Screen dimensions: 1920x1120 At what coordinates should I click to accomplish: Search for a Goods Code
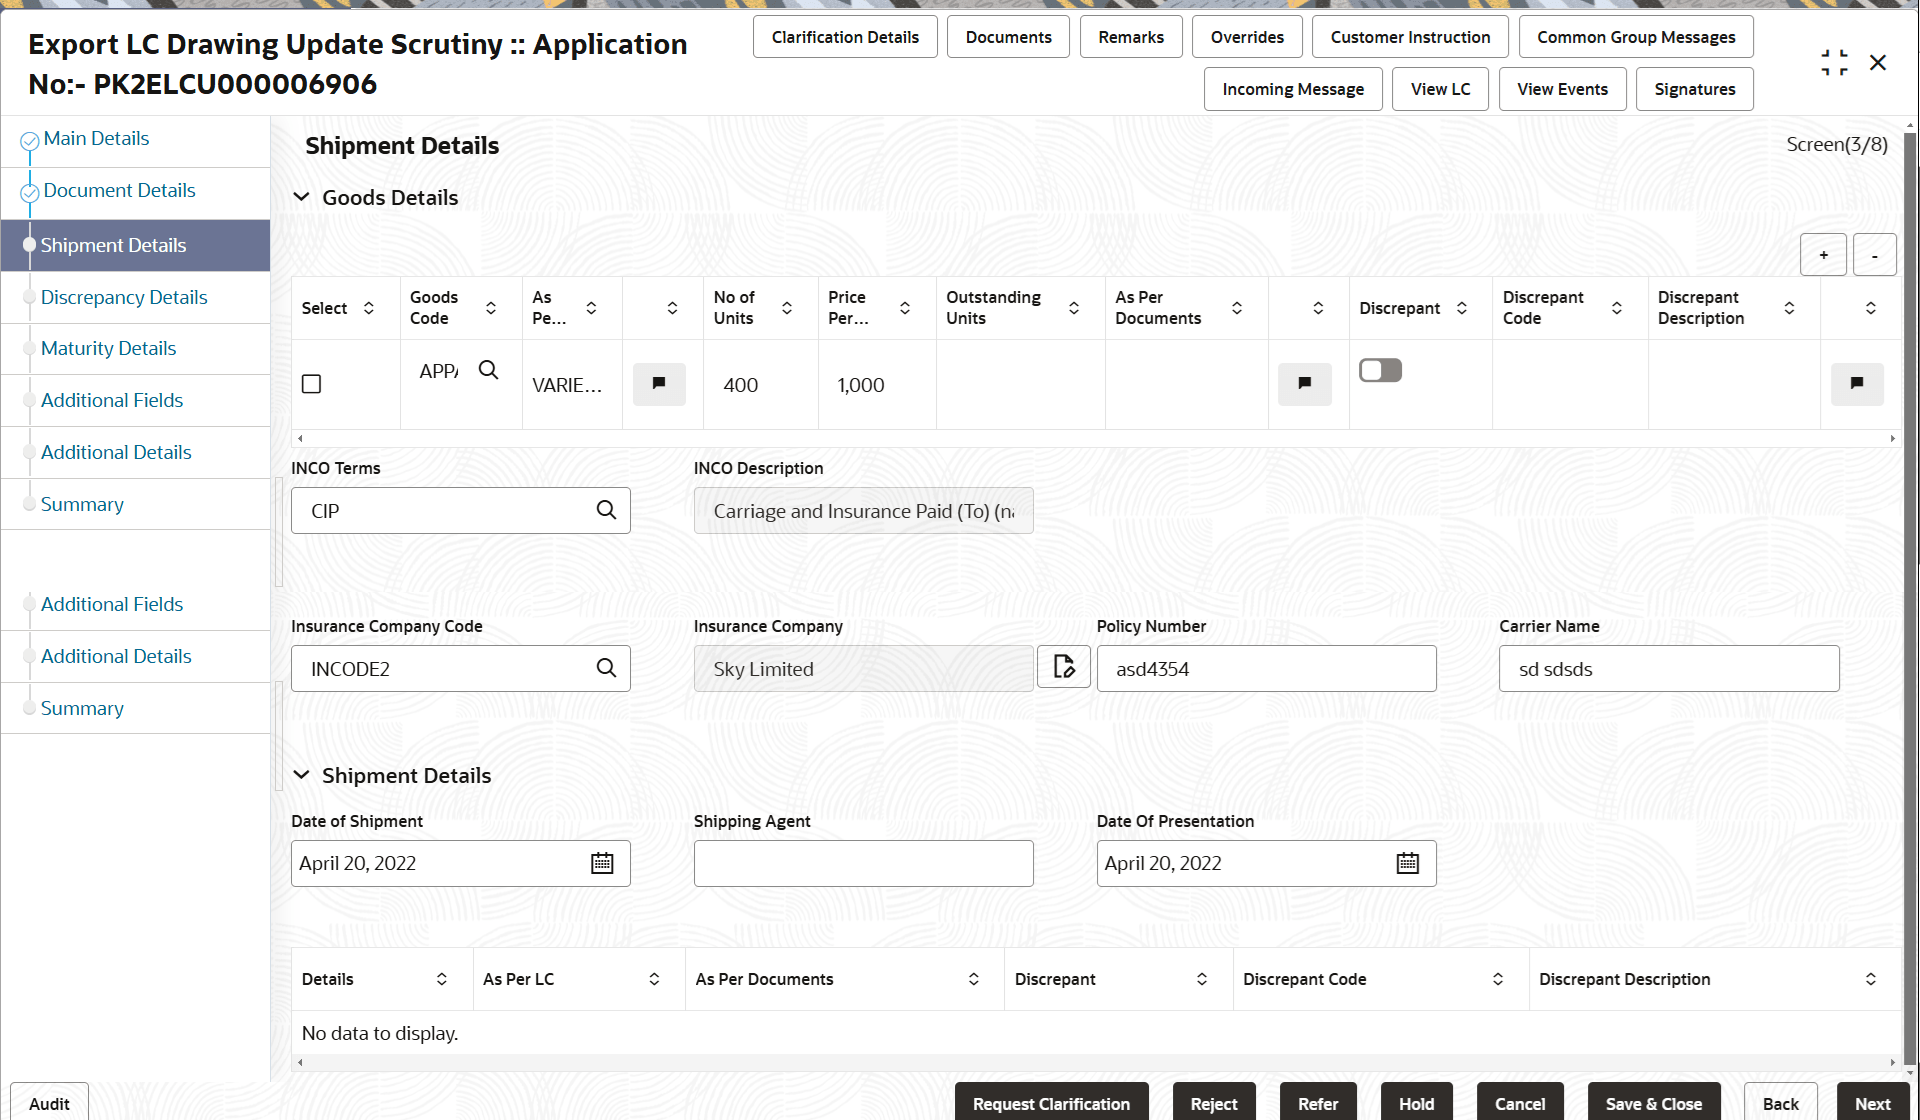[489, 370]
